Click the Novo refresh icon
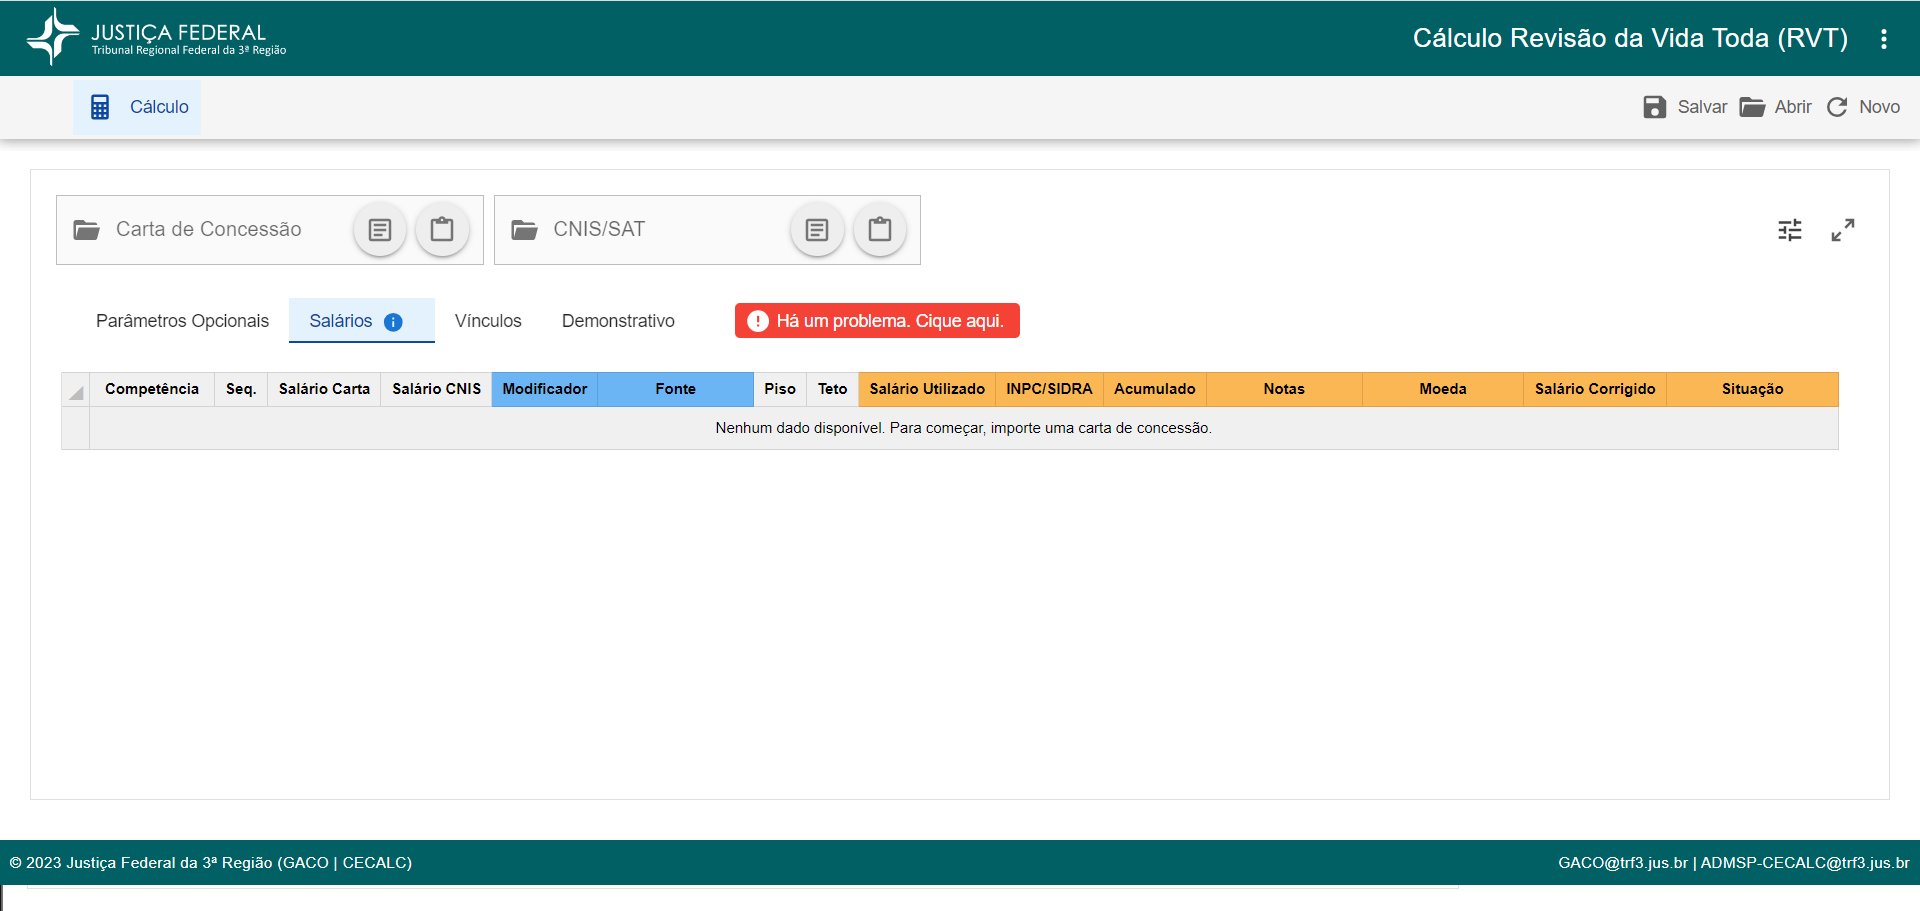Image resolution: width=1920 pixels, height=911 pixels. pos(1837,107)
